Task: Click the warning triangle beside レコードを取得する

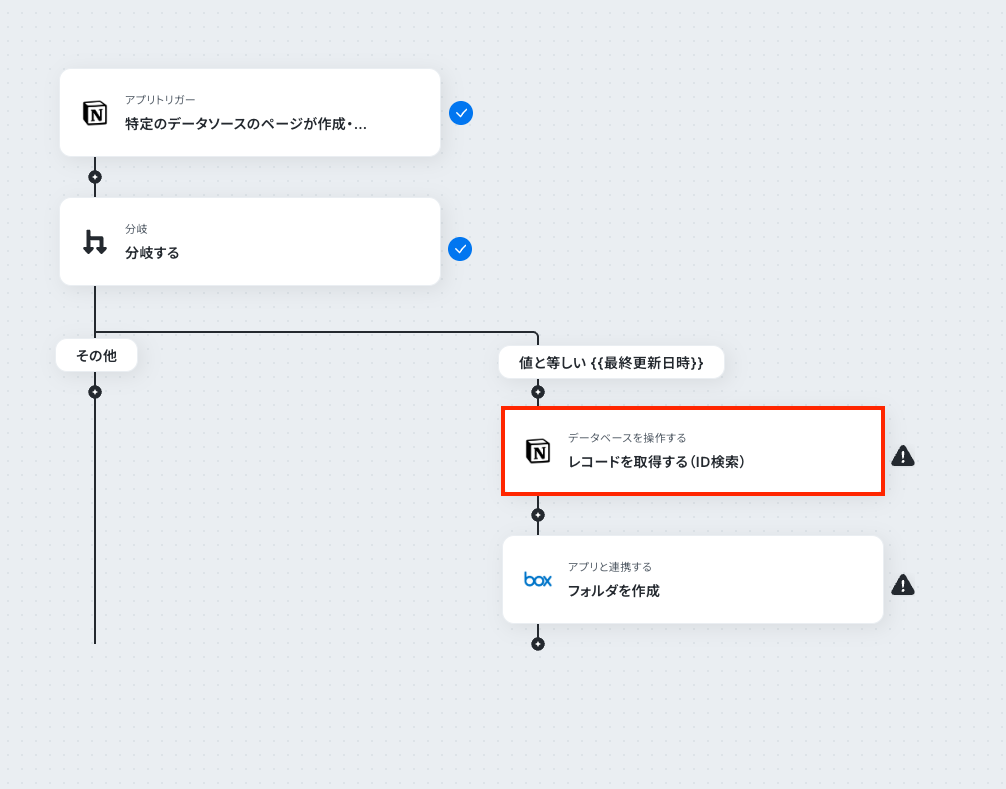Action: pyautogui.click(x=903, y=455)
